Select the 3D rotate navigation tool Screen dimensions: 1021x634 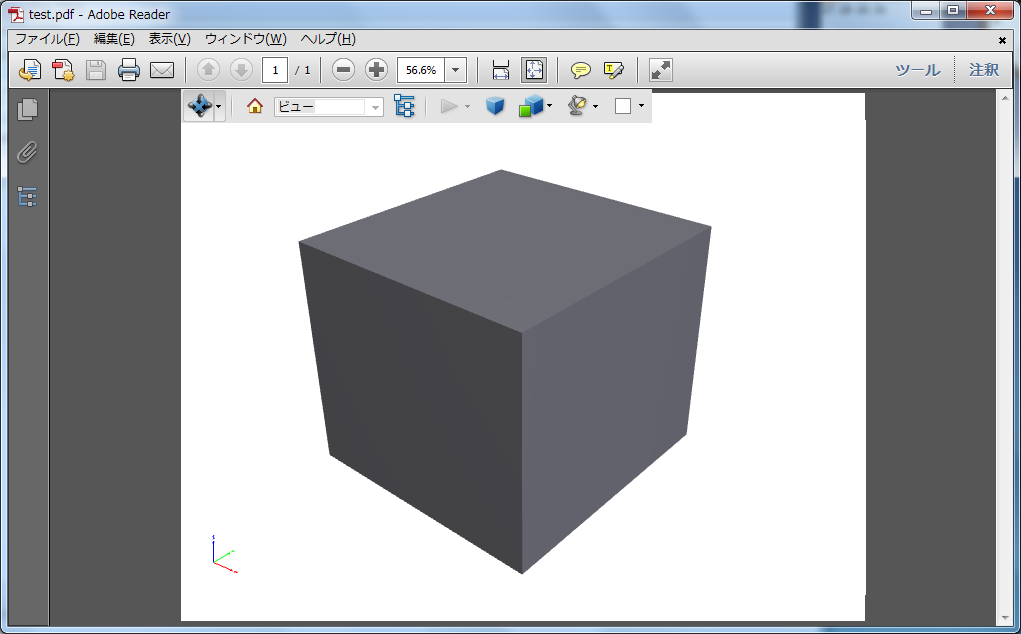click(x=199, y=105)
